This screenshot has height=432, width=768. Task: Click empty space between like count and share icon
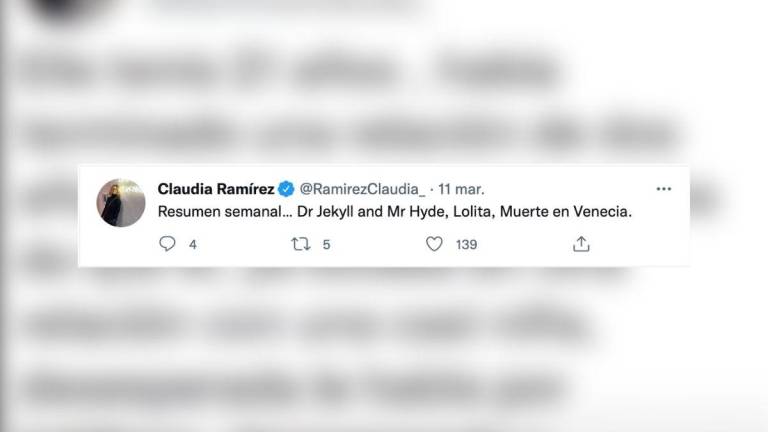coord(524,244)
